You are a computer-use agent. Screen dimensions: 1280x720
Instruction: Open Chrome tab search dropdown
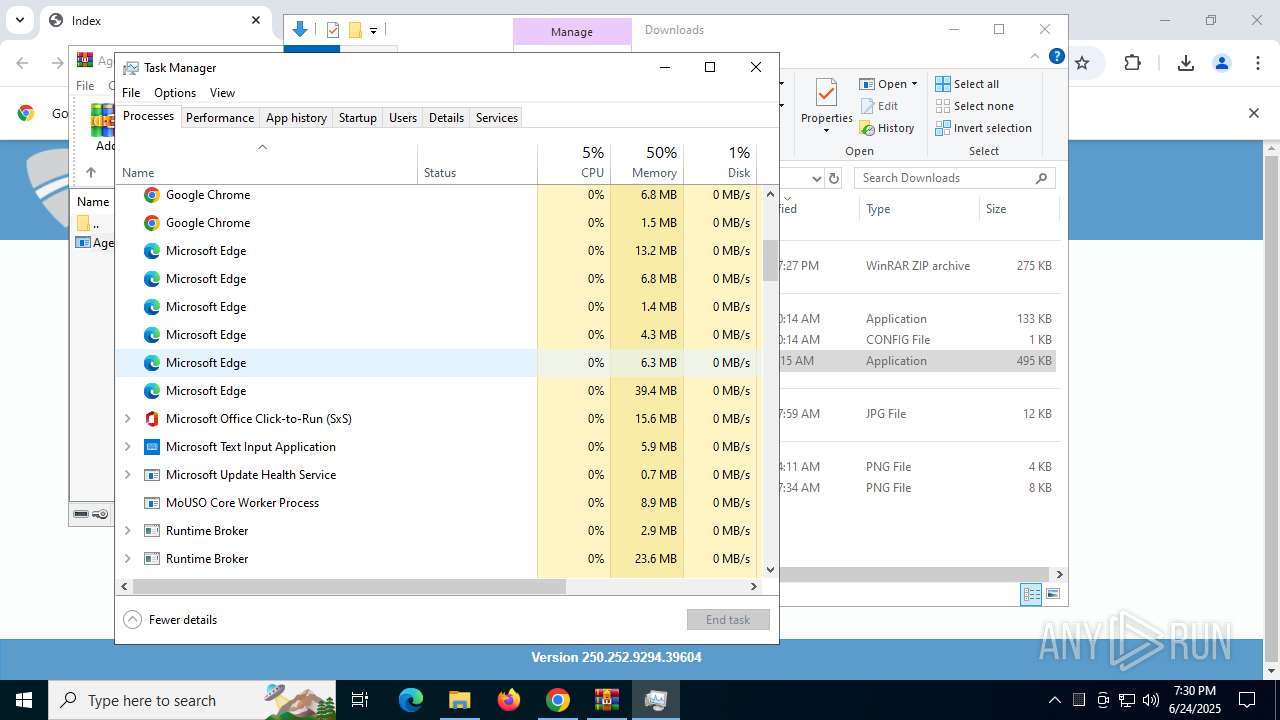click(19, 20)
